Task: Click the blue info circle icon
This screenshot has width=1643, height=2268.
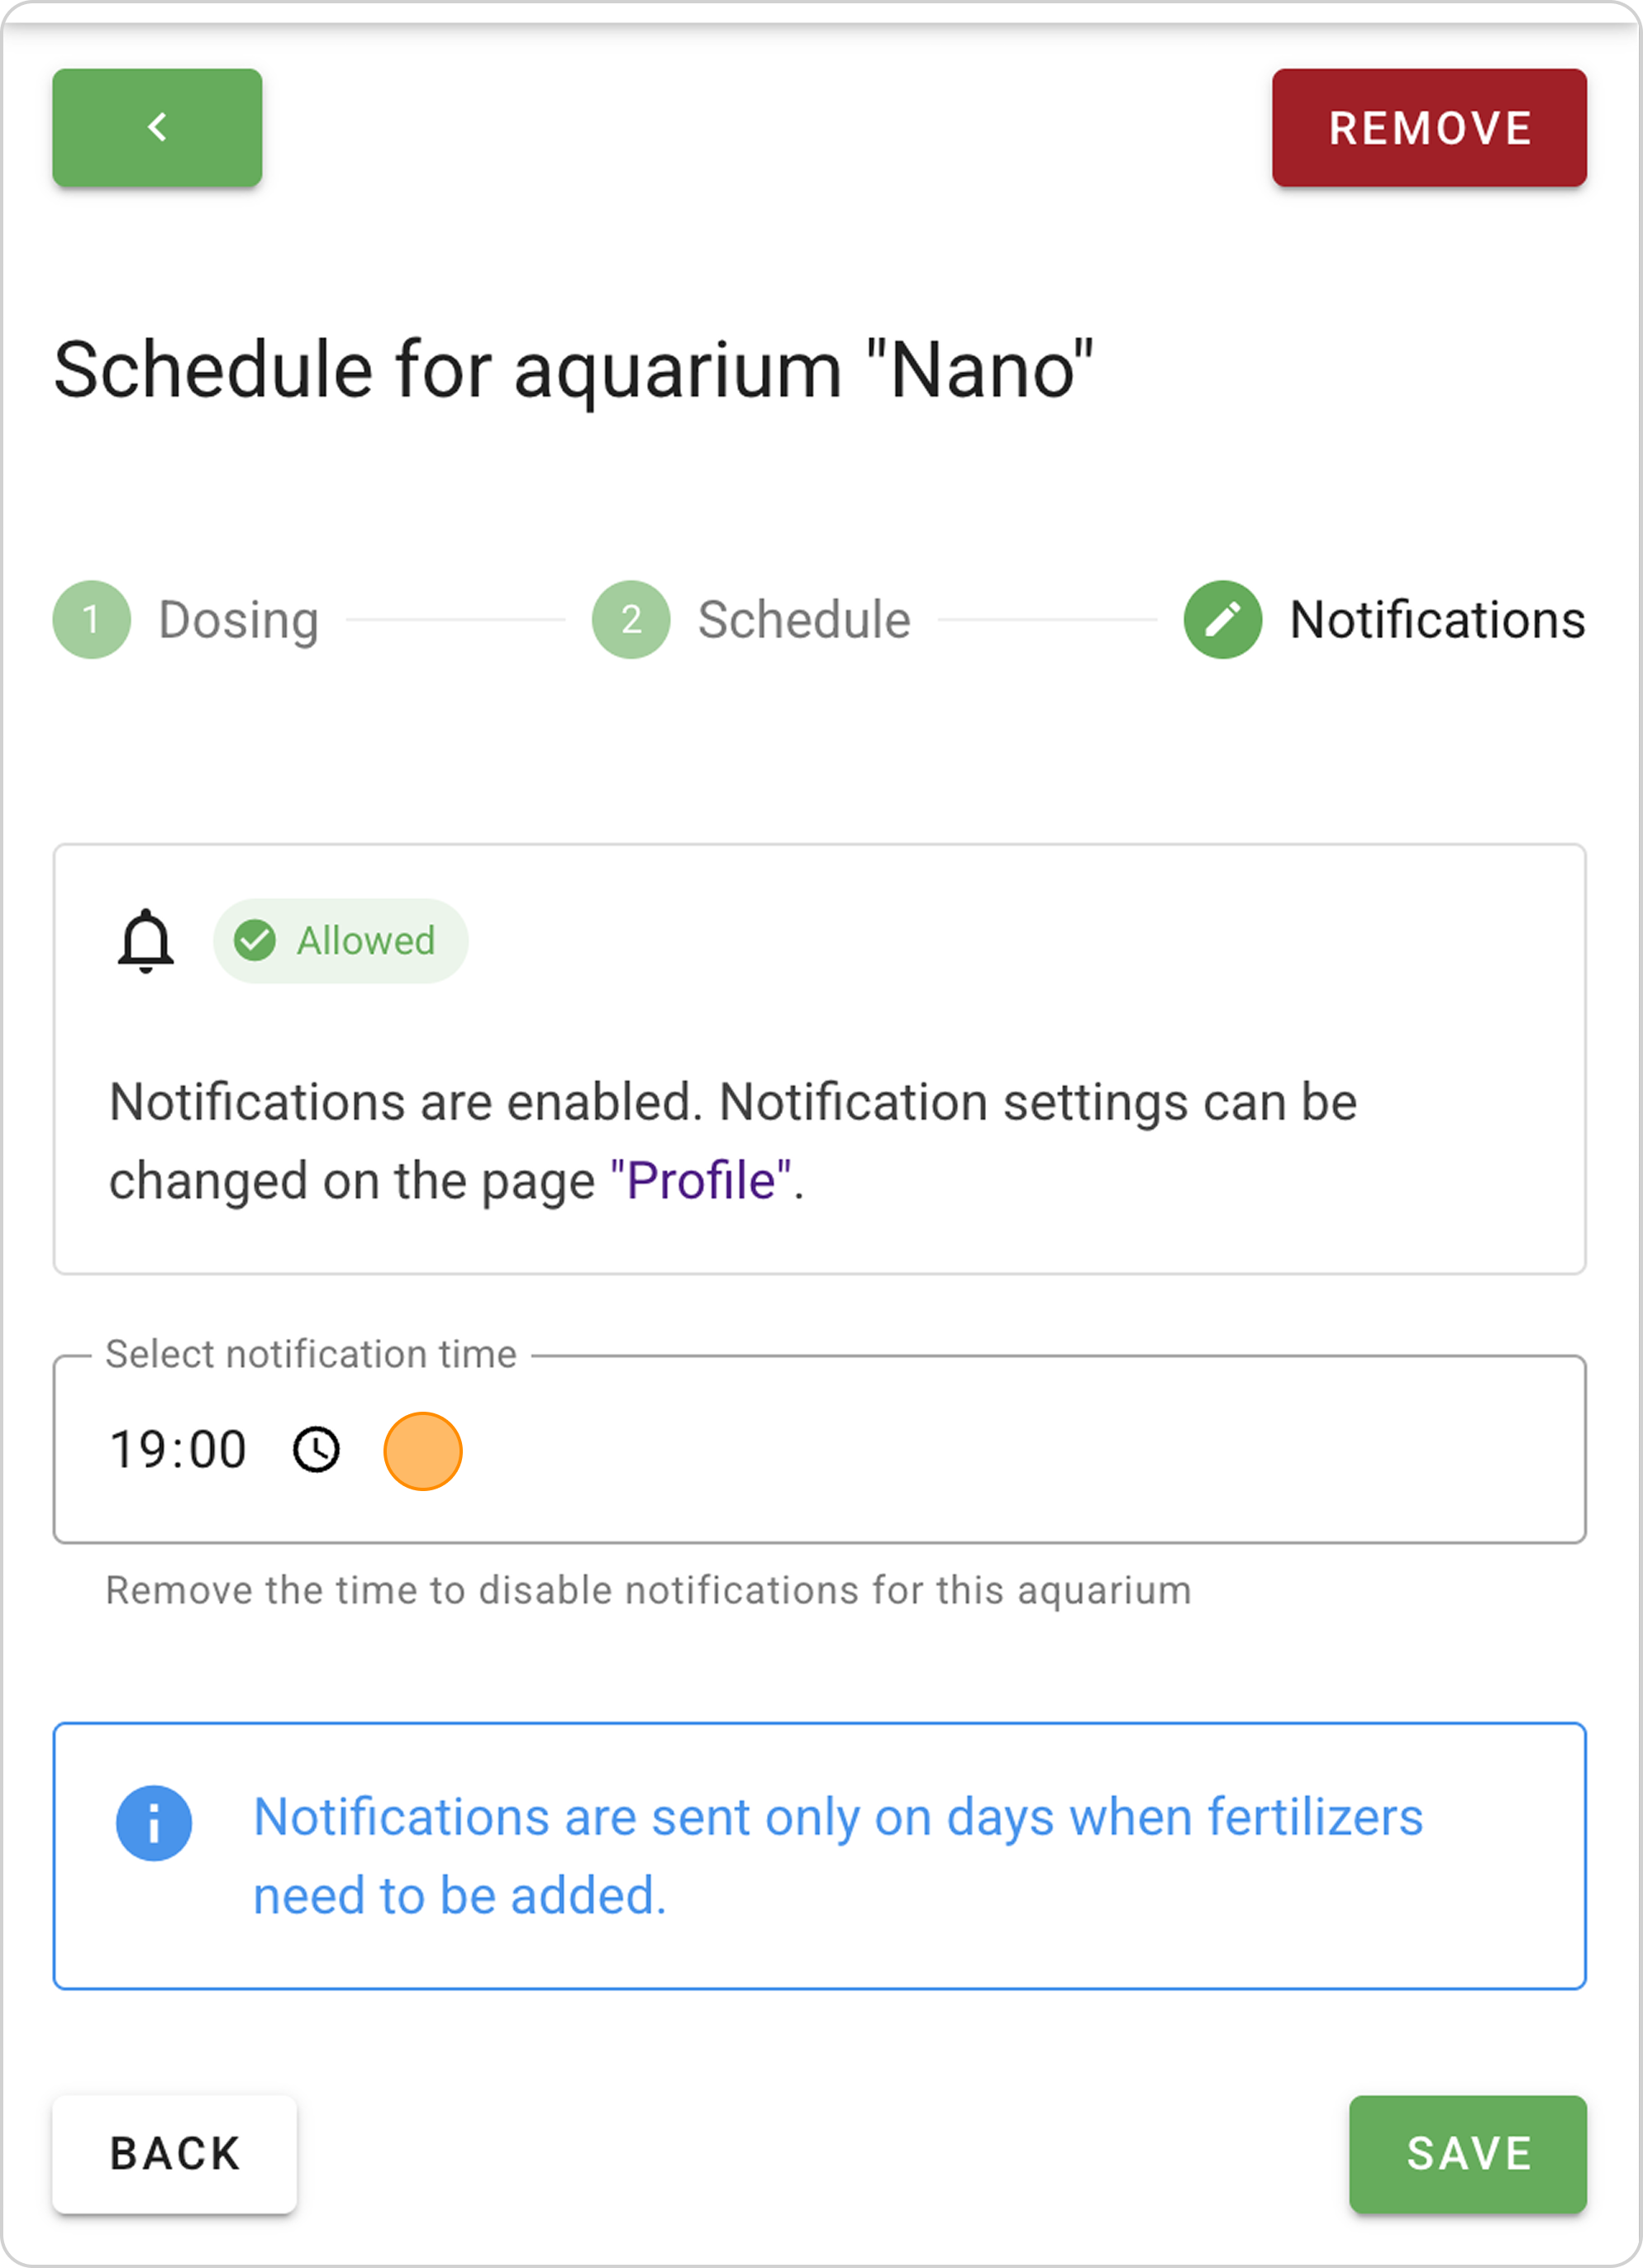Action: [x=154, y=1822]
